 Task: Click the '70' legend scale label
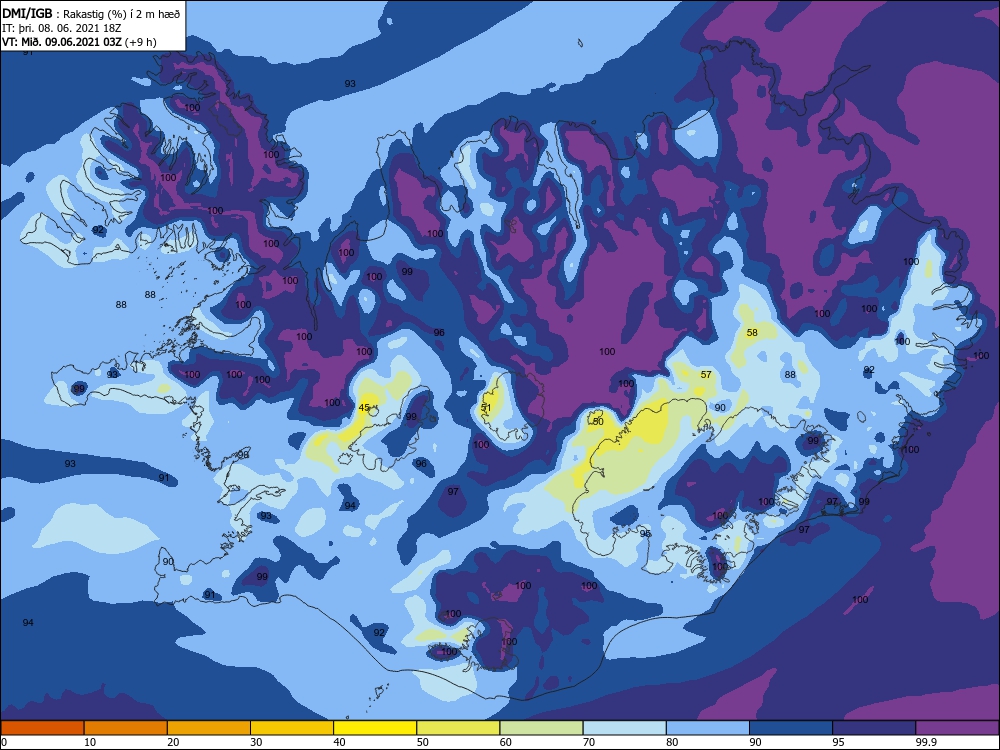pos(589,742)
